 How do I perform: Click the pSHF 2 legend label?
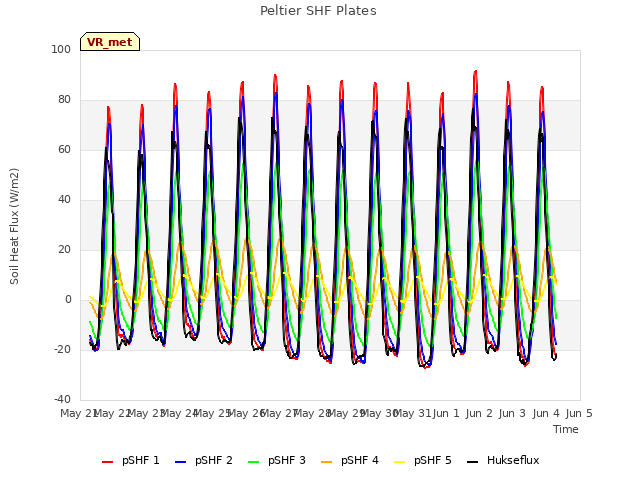tap(213, 460)
